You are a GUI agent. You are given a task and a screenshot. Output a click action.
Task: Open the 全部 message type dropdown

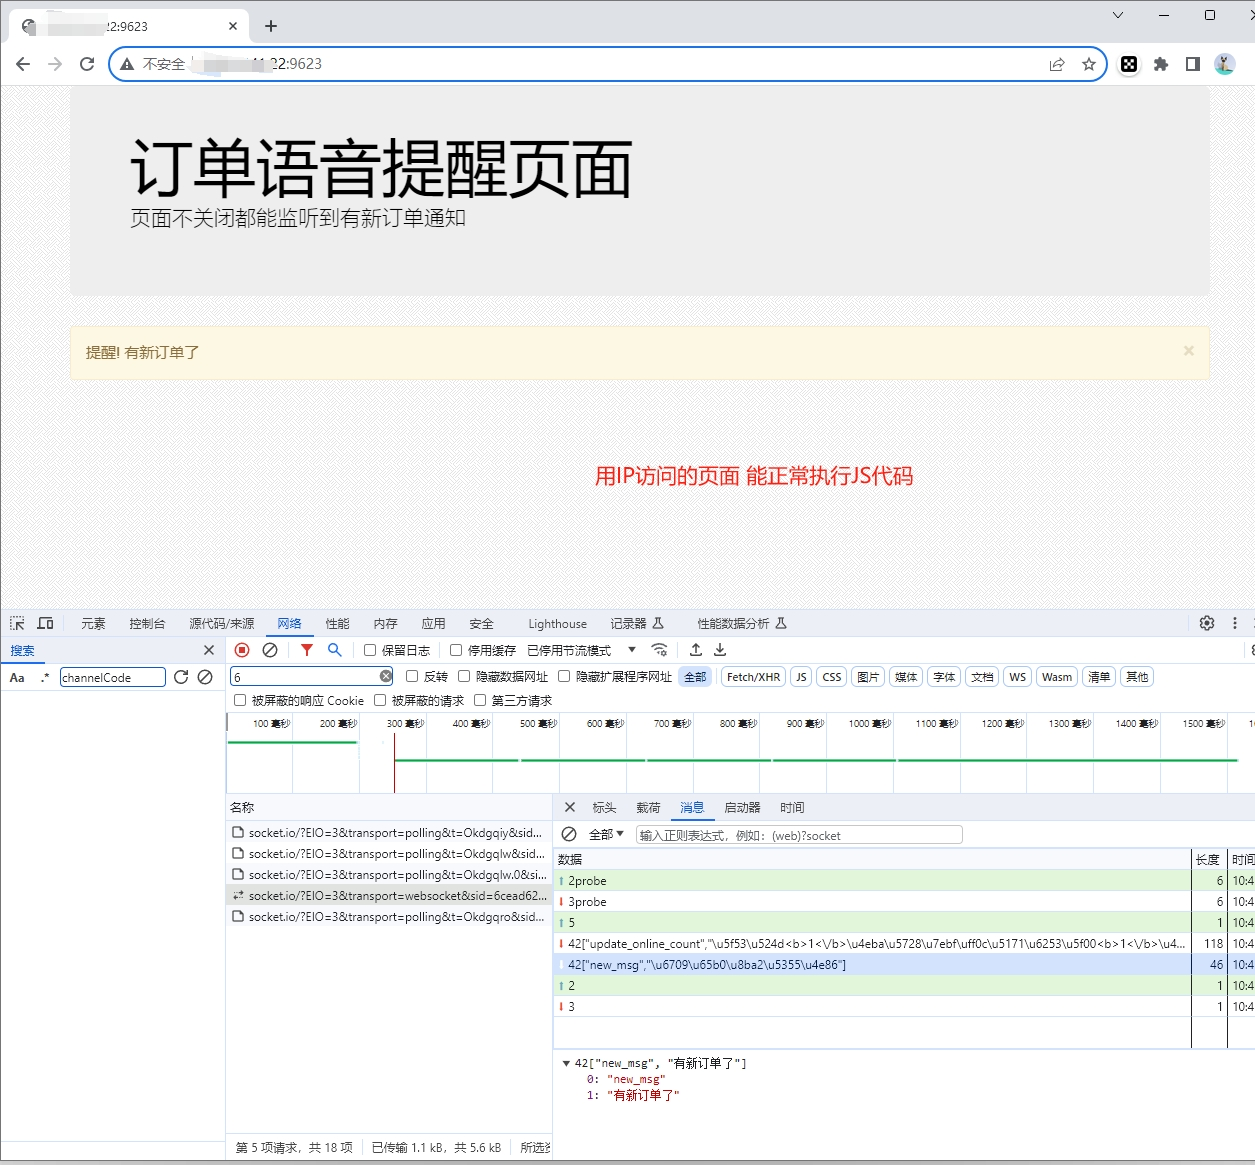[x=606, y=834]
